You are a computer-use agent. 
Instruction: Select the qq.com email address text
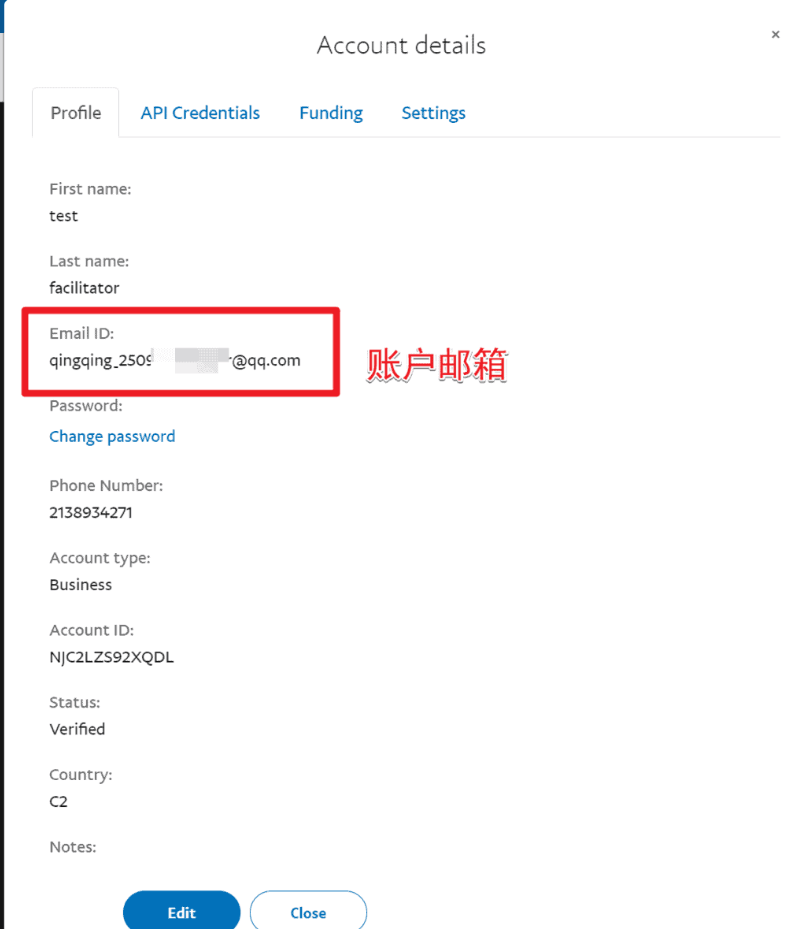tap(174, 361)
